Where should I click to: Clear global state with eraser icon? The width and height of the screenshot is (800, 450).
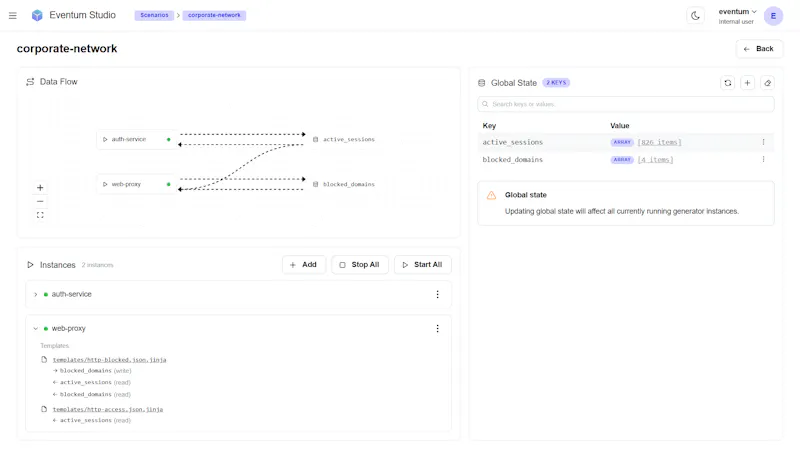click(x=767, y=83)
